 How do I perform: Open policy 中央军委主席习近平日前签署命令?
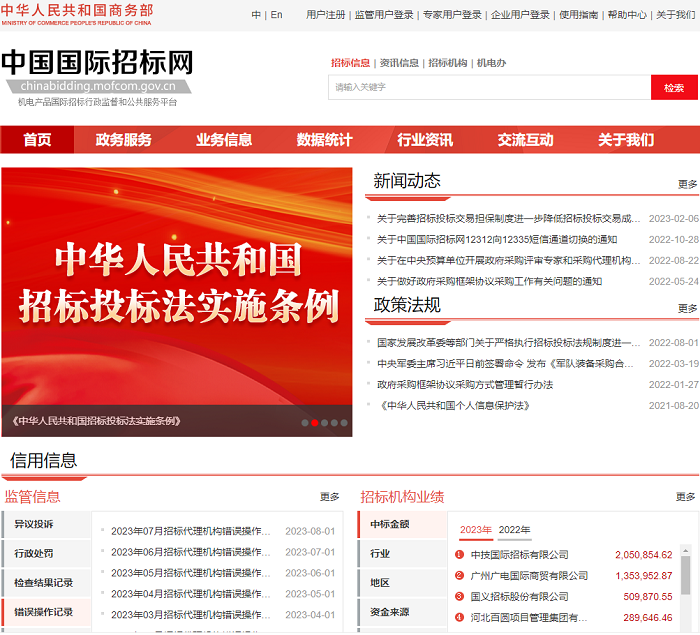pos(505,364)
